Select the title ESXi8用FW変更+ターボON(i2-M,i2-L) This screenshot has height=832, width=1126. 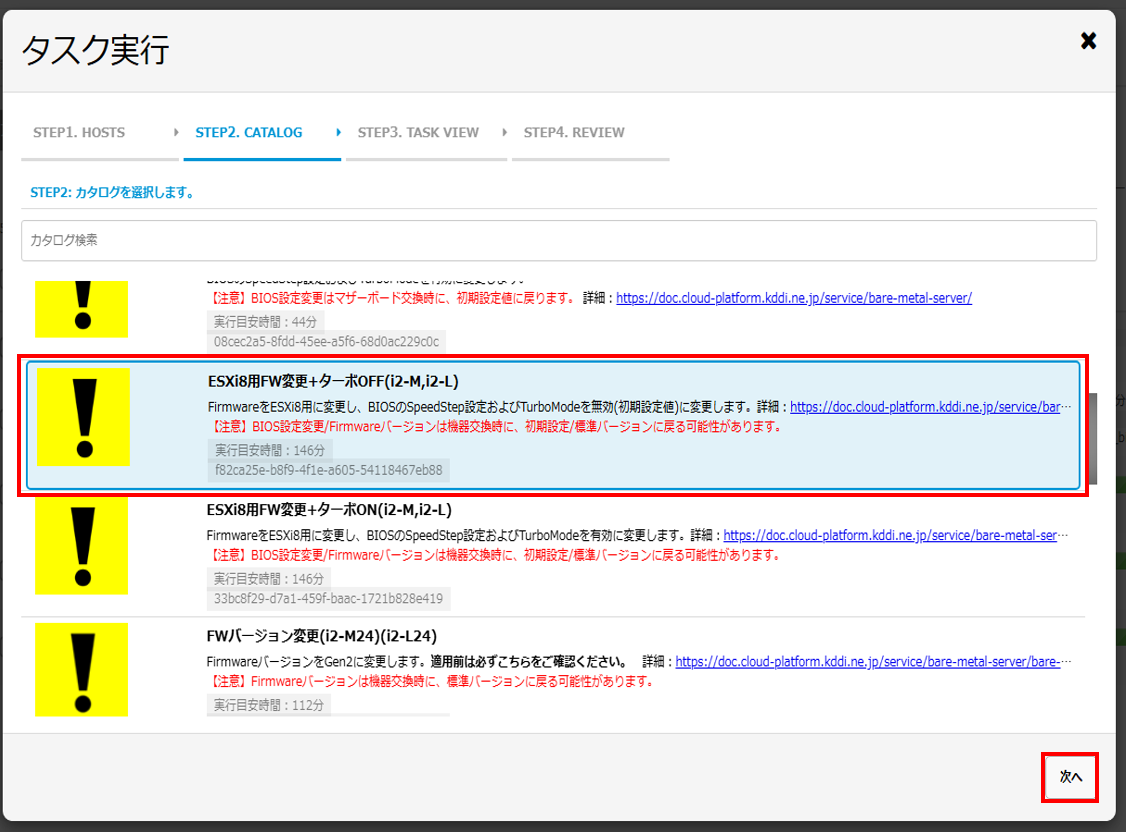click(329, 510)
